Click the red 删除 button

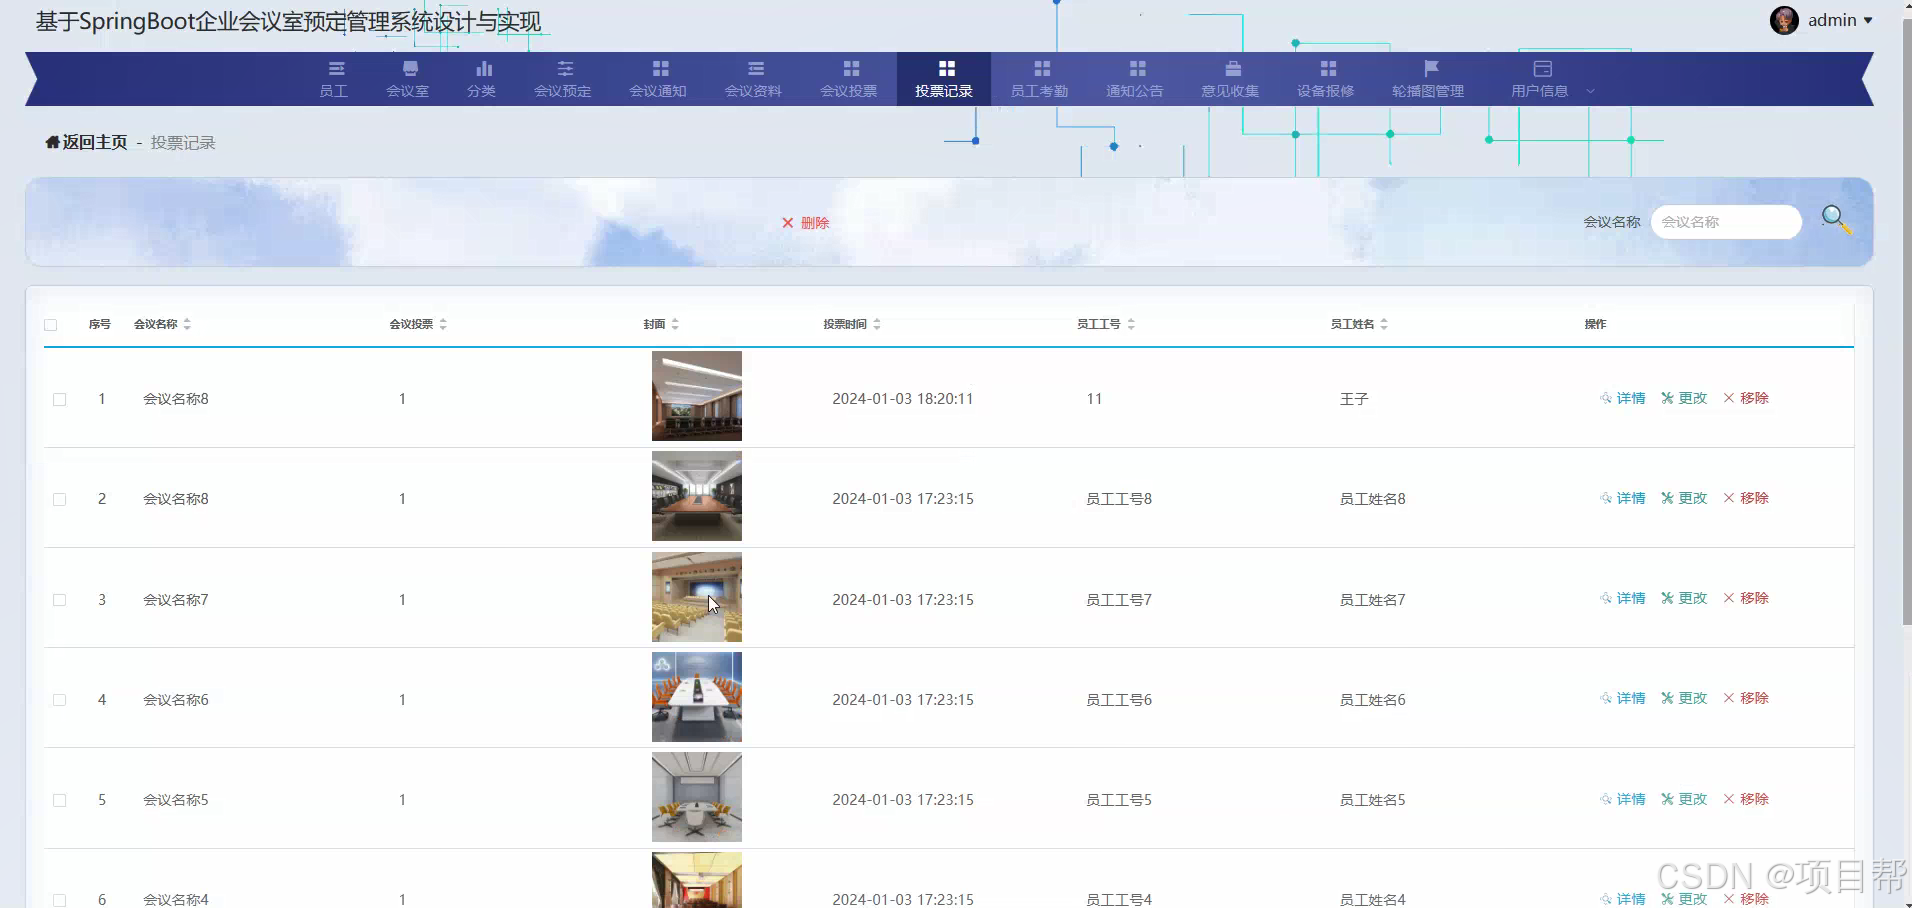pyautogui.click(x=805, y=223)
